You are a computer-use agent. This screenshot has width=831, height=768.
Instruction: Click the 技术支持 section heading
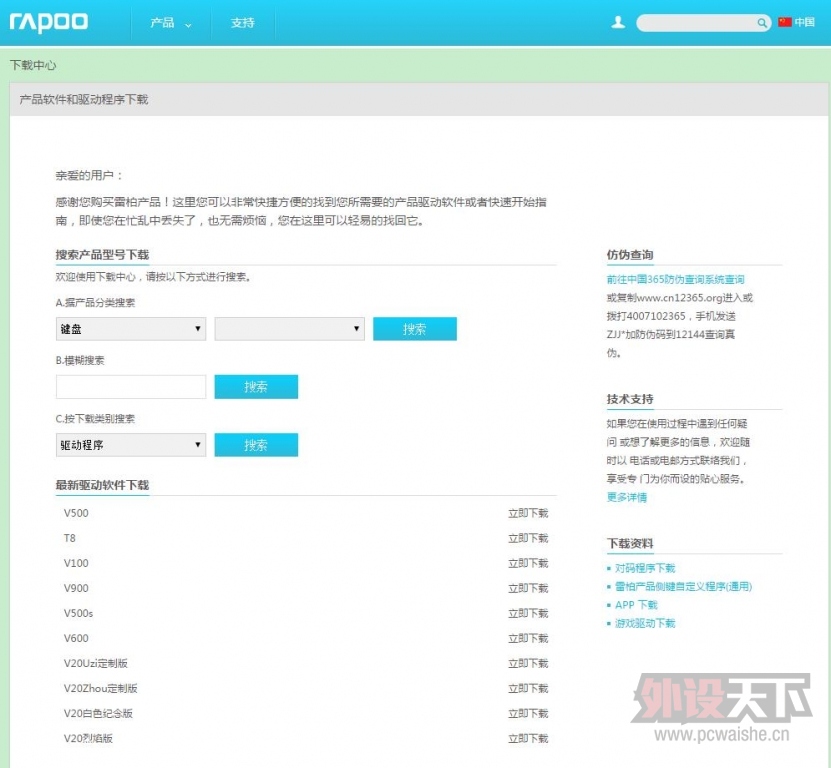(x=630, y=399)
